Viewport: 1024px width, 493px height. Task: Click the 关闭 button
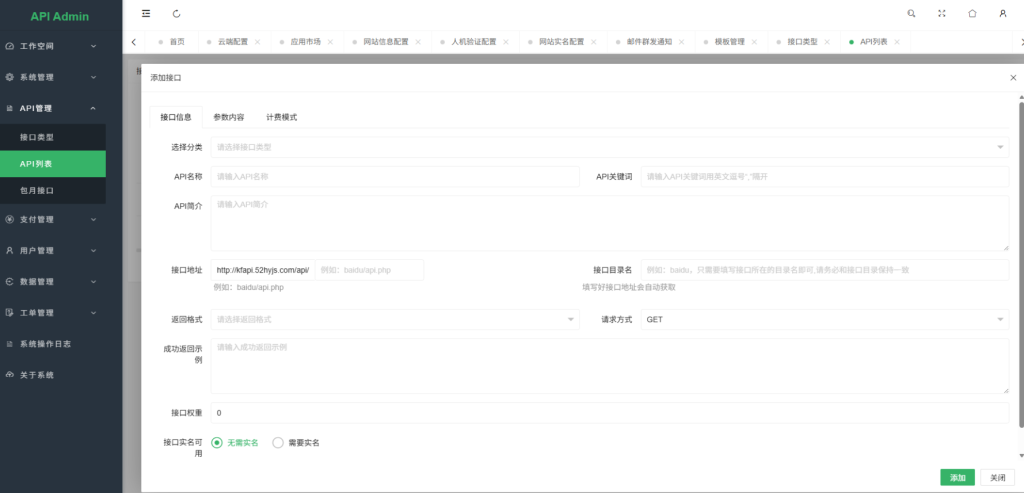click(997, 477)
